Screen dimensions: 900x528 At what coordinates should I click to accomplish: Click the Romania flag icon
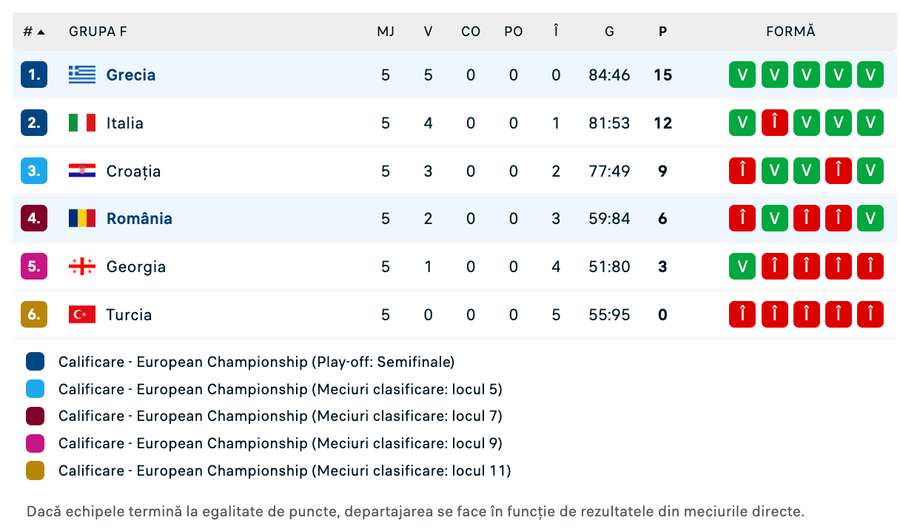(82, 219)
